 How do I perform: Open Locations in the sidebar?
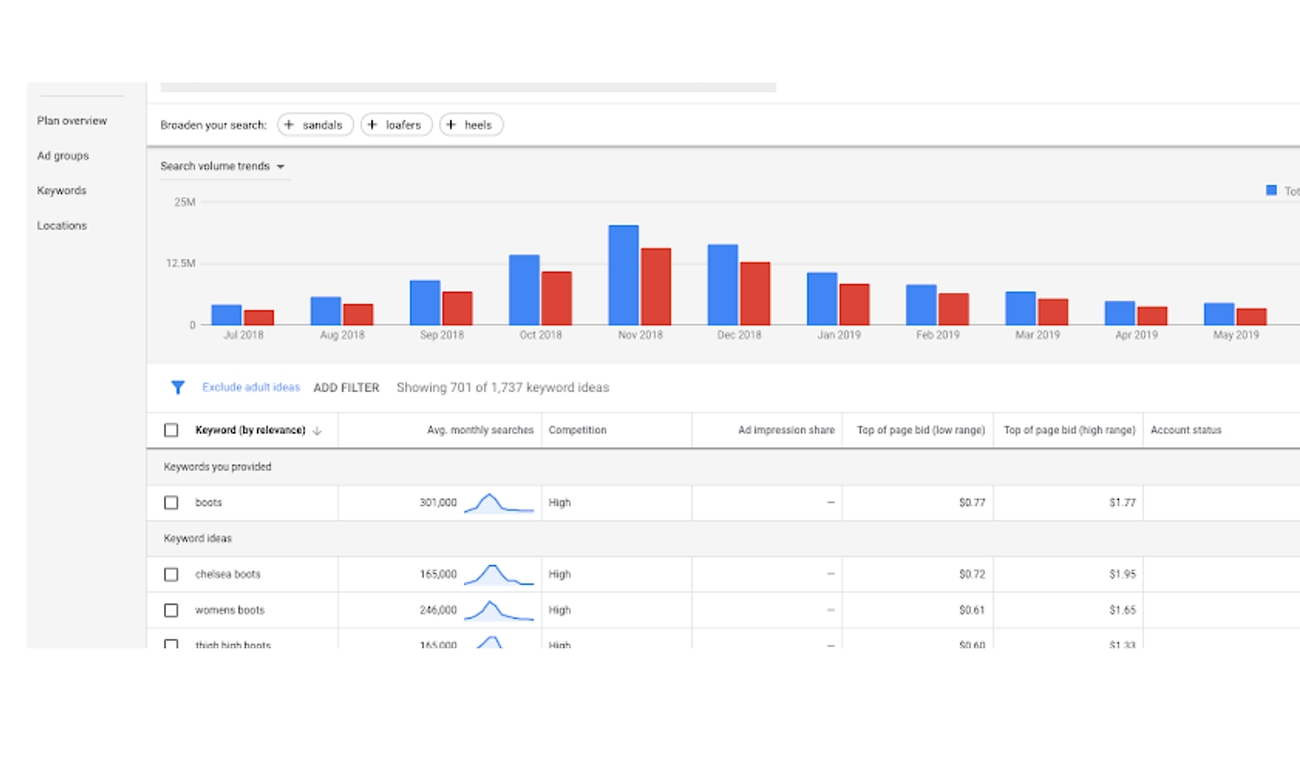(x=62, y=226)
